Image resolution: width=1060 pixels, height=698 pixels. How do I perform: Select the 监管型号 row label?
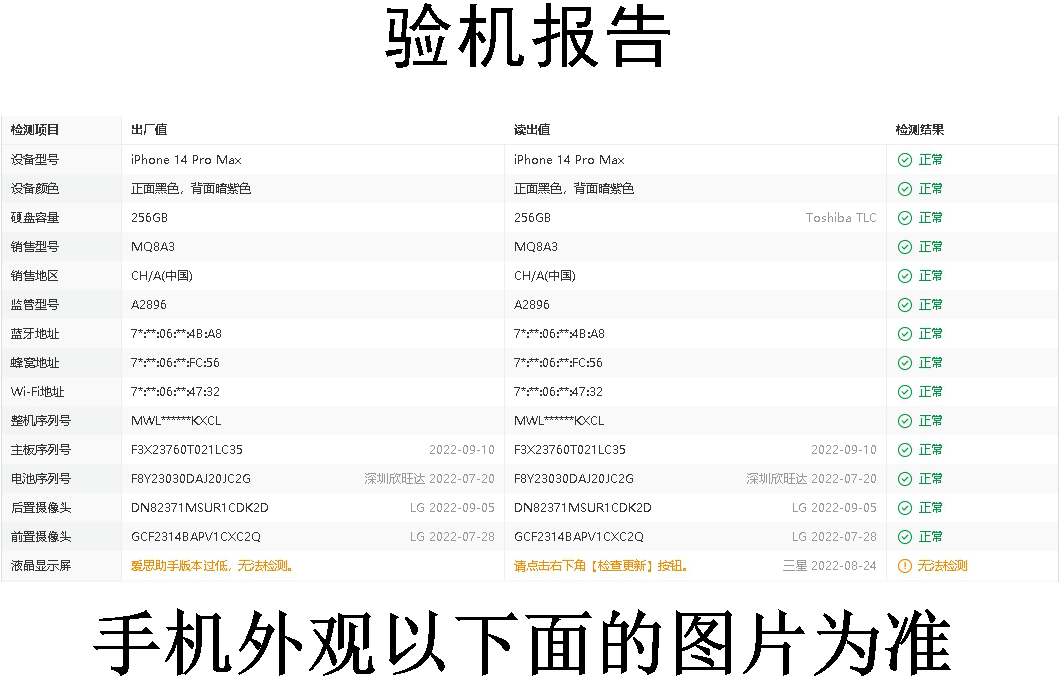point(35,305)
